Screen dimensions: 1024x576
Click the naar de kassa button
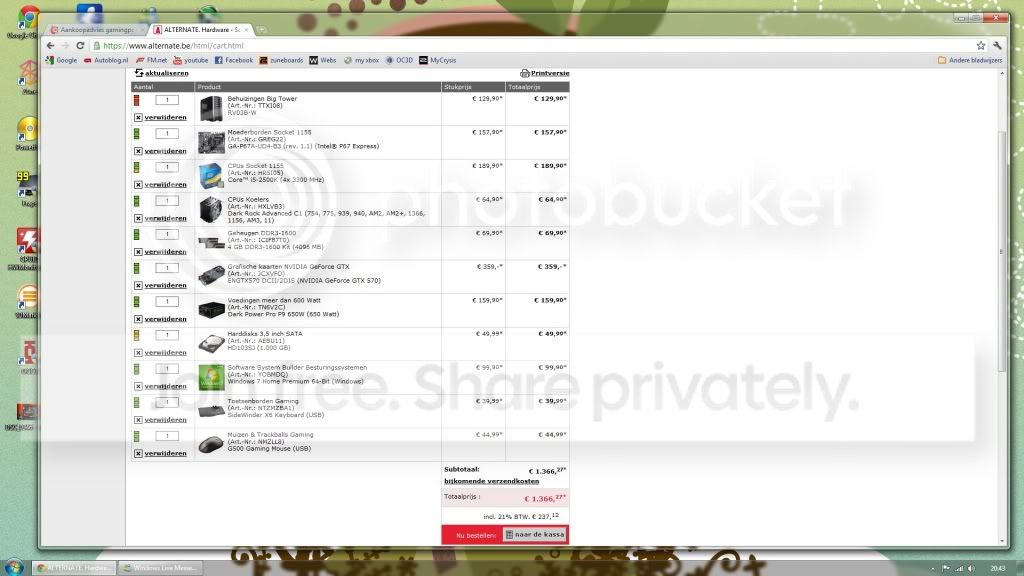pyautogui.click(x=535, y=534)
